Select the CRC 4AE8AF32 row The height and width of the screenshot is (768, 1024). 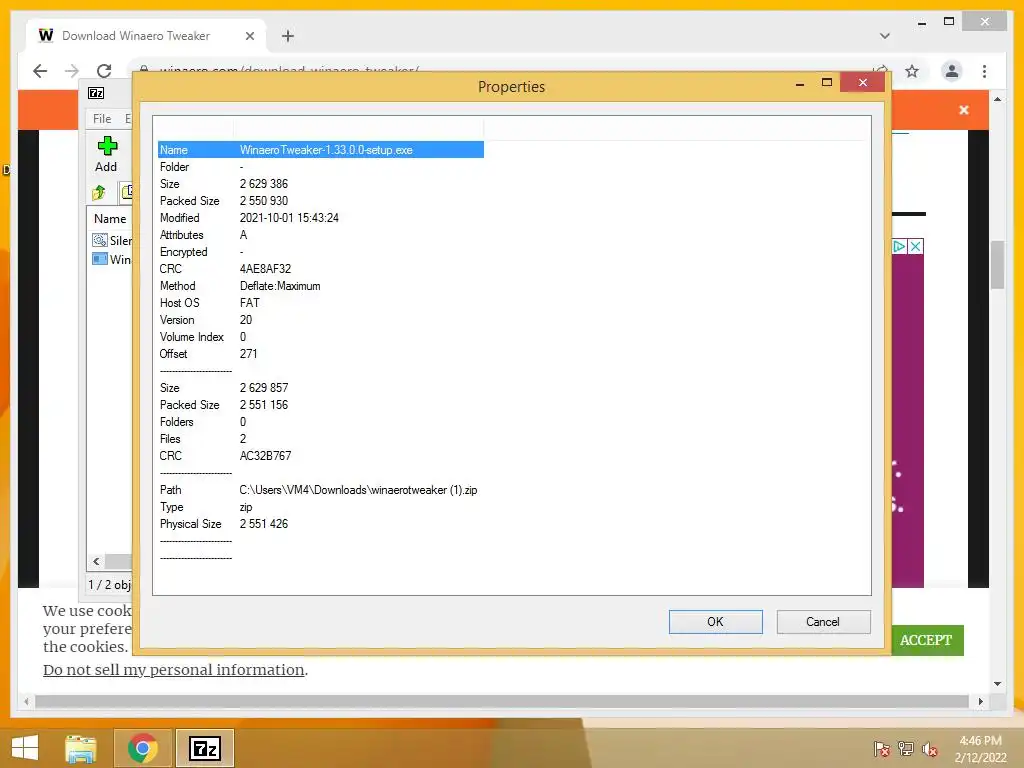point(321,269)
